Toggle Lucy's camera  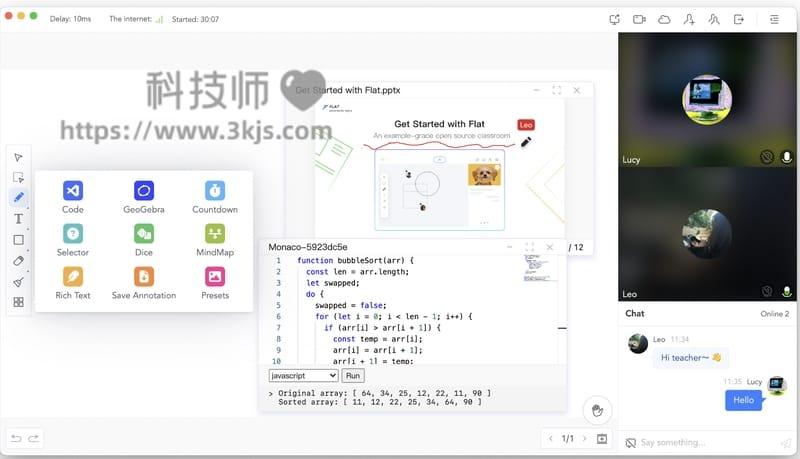[766, 157]
